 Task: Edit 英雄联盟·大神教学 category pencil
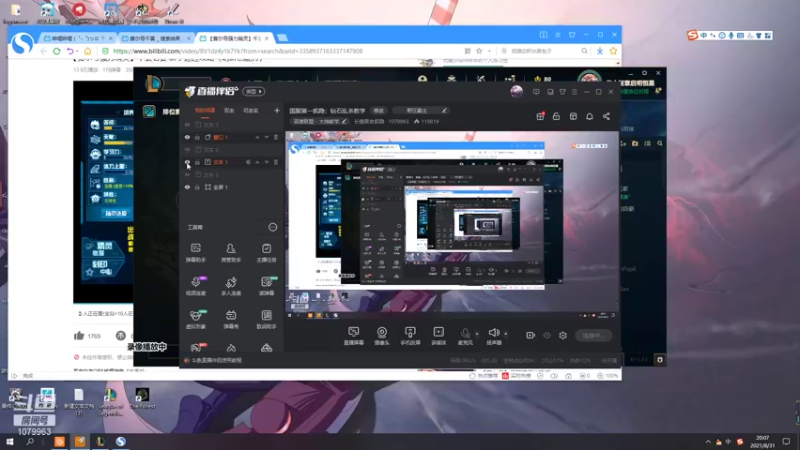coord(344,121)
